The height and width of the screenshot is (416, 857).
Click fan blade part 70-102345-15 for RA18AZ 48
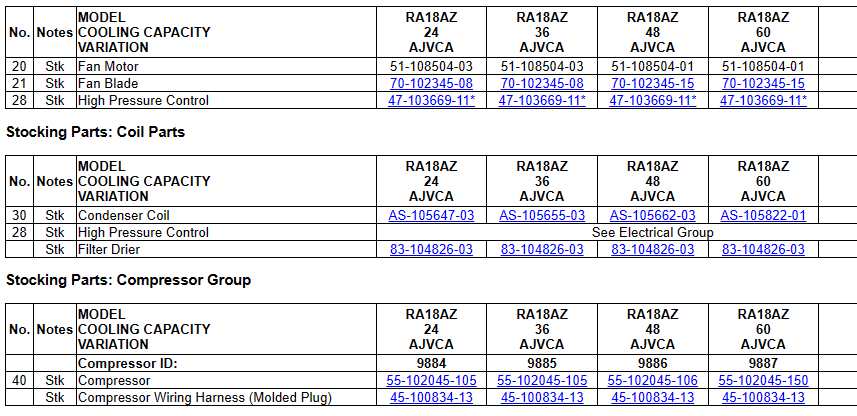pos(653,84)
